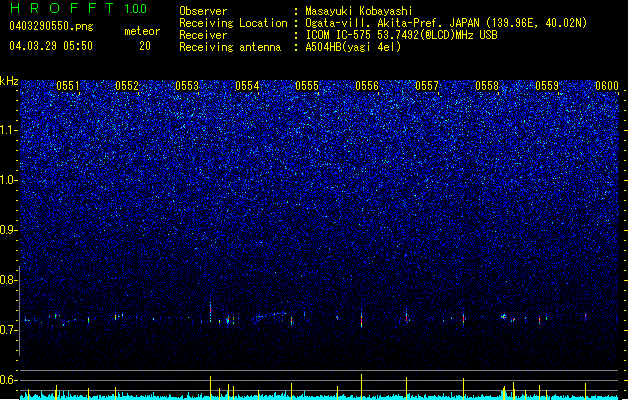Click the 0.9 kHz axis label
This screenshot has height=400, width=629.
(x=9, y=230)
